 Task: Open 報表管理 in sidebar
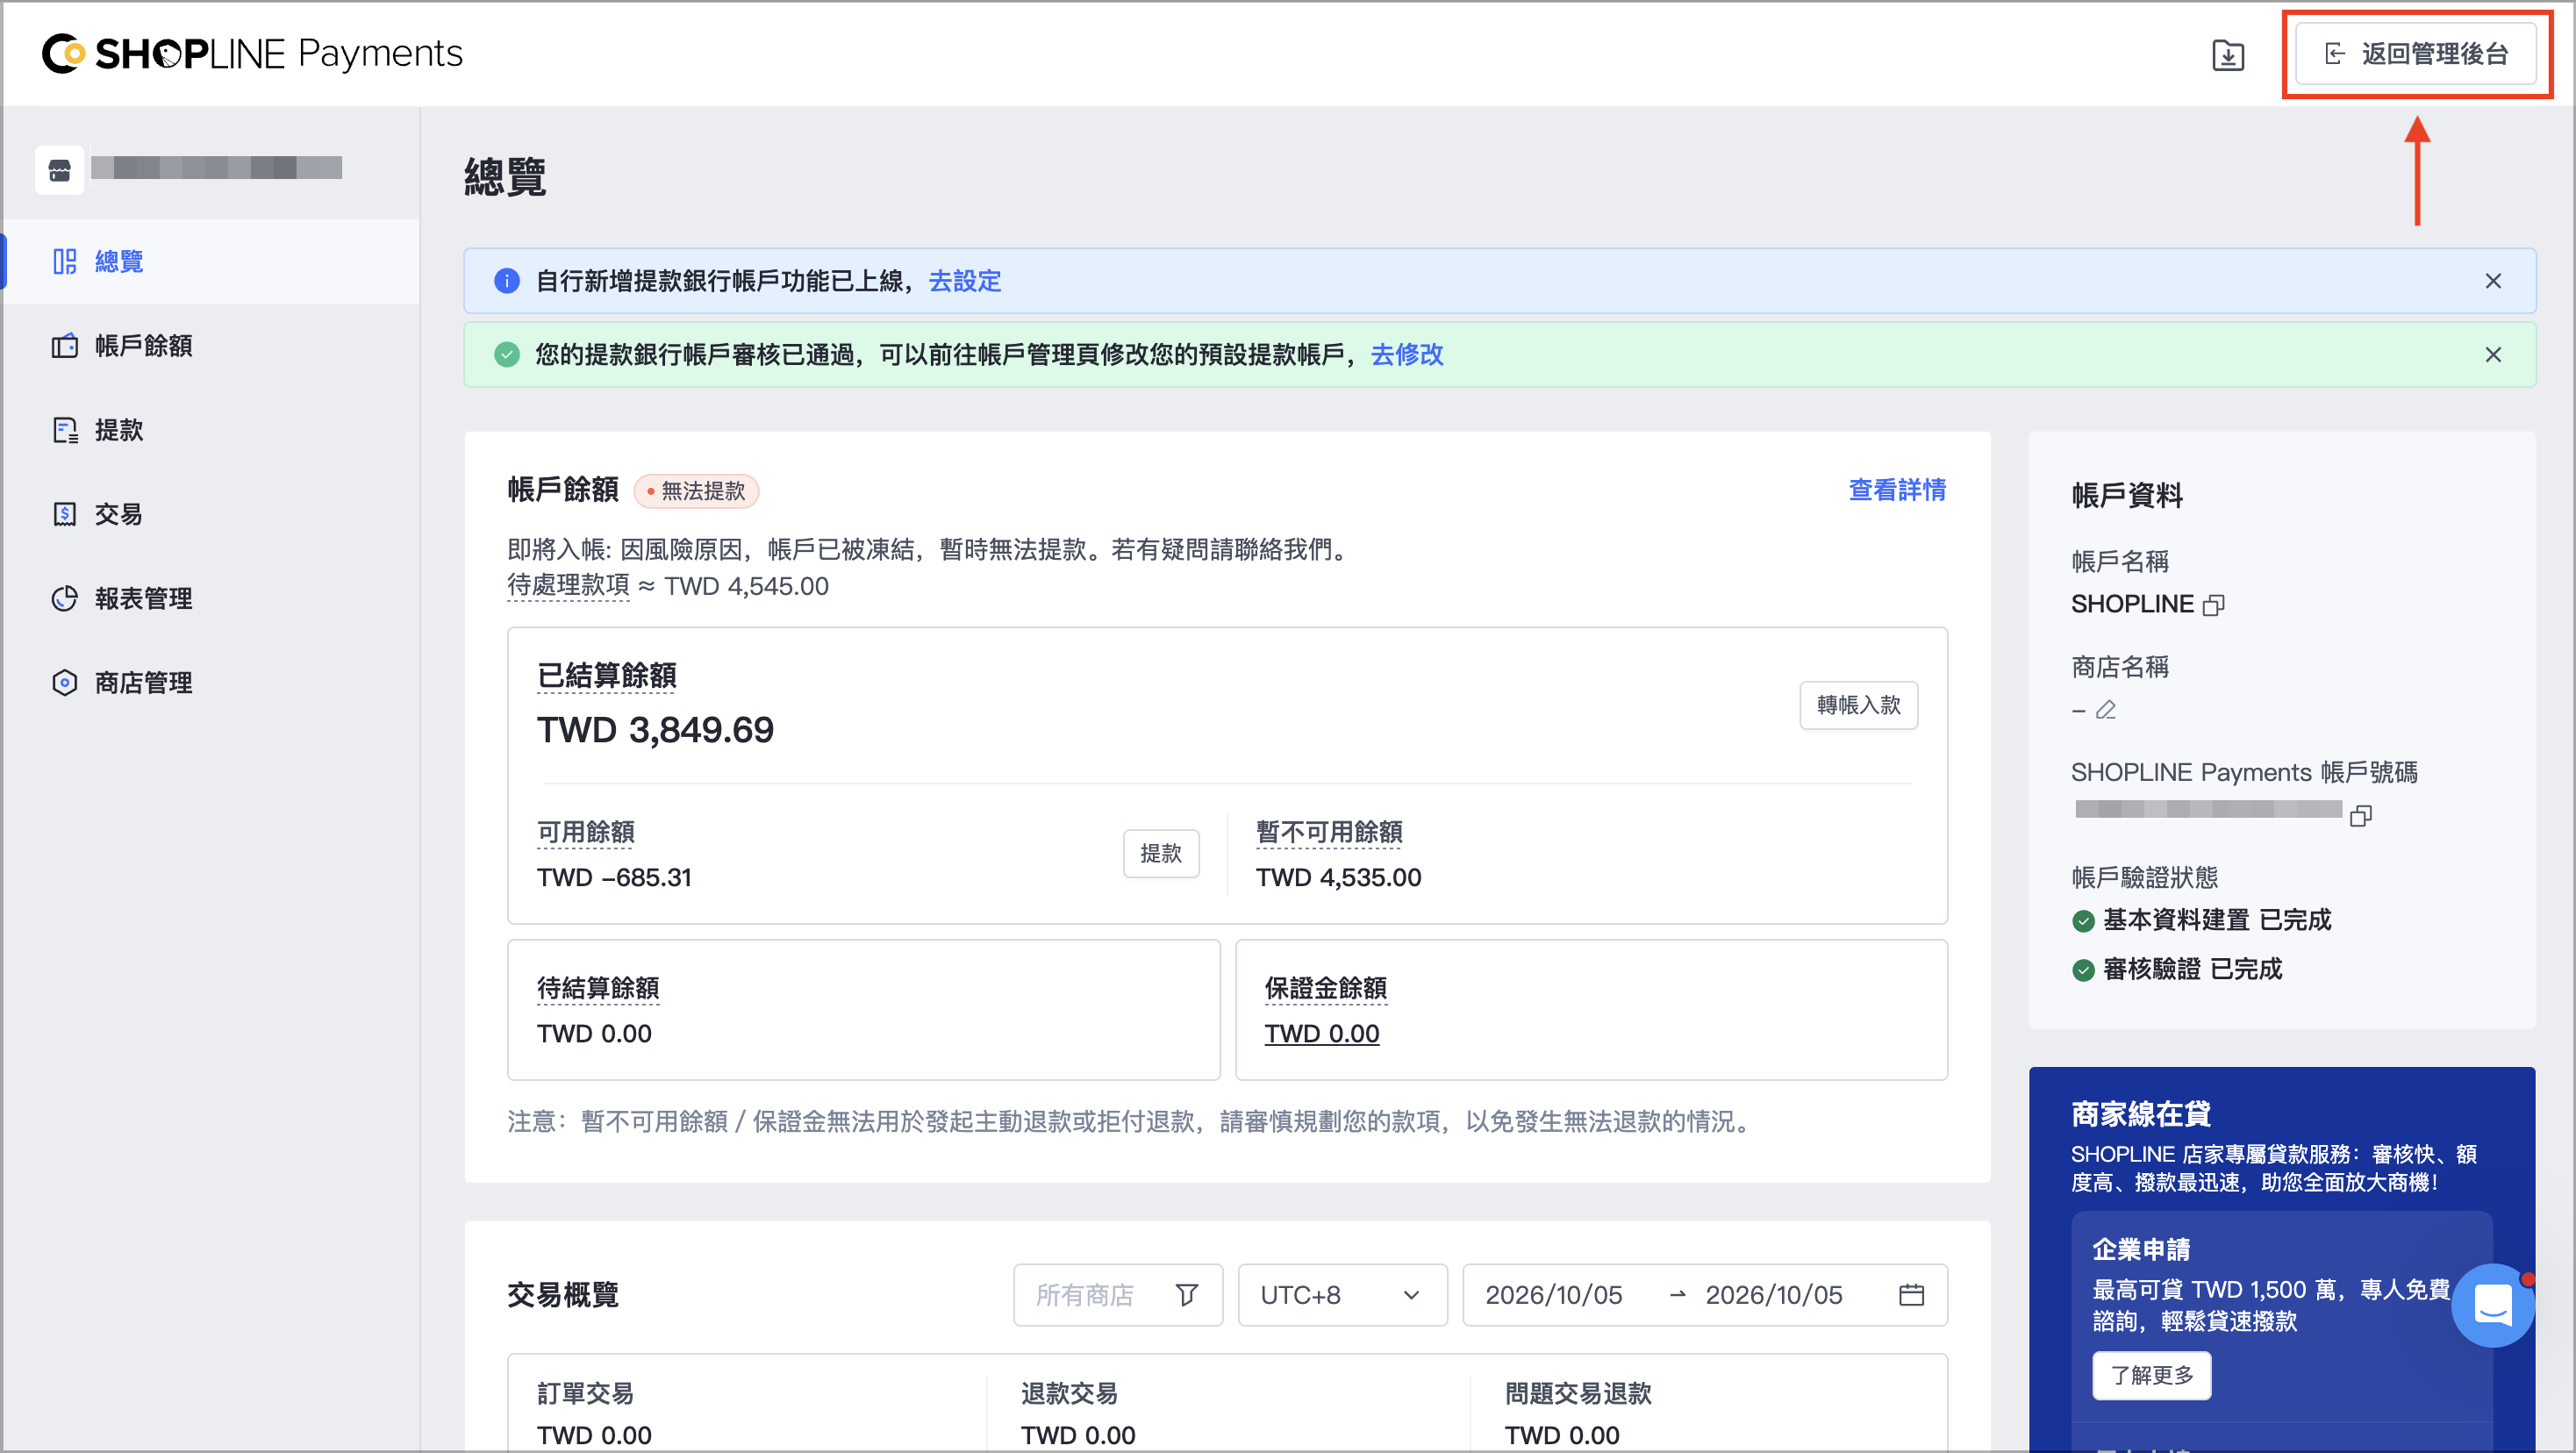pyautogui.click(x=211, y=598)
